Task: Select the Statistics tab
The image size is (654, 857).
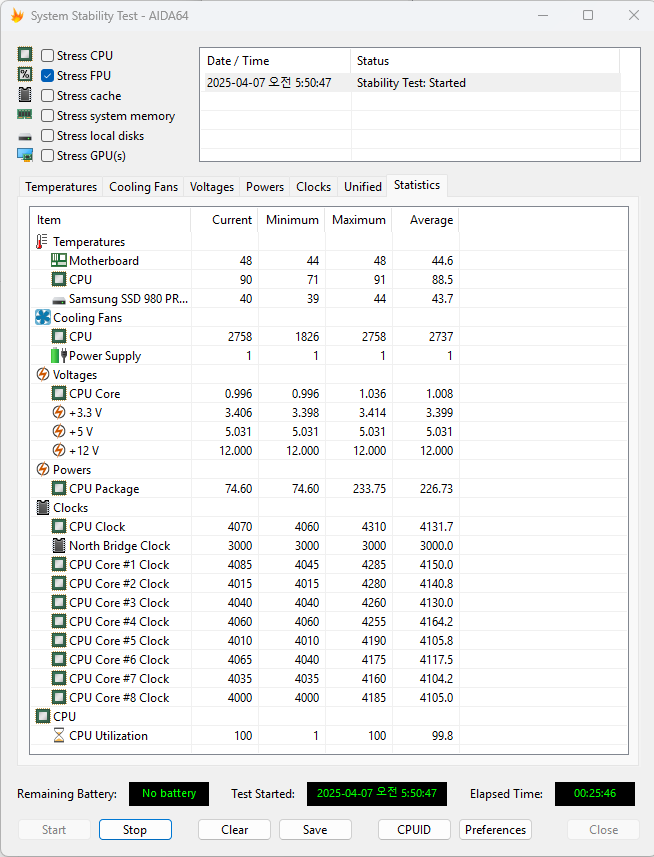Action: click(x=417, y=185)
